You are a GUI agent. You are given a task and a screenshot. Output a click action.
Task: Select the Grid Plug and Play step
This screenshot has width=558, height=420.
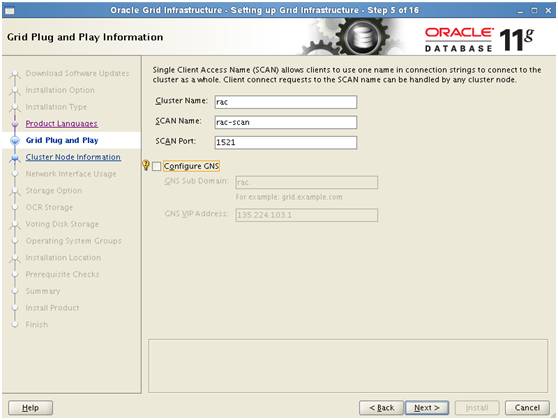click(x=62, y=140)
